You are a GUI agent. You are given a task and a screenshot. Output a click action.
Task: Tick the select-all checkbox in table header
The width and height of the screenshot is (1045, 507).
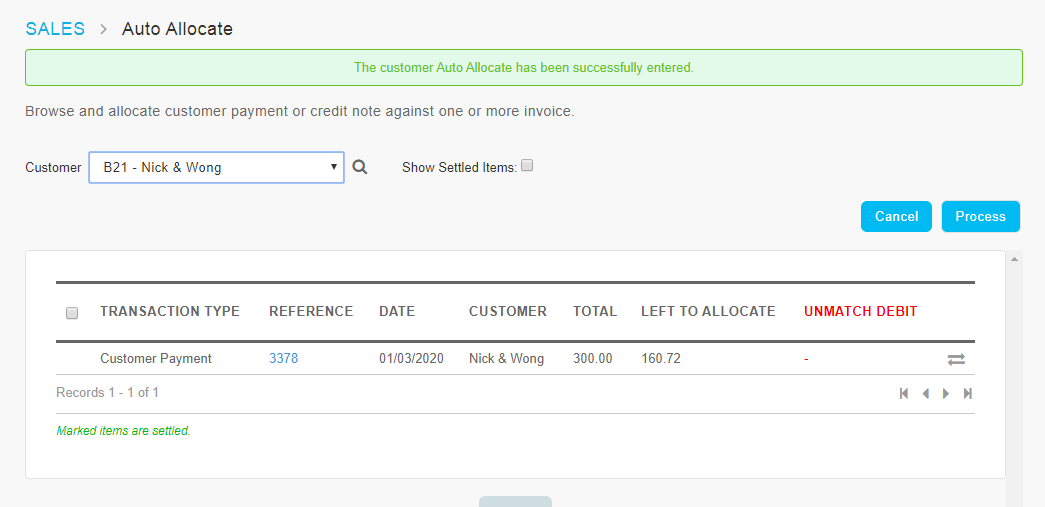point(72,313)
